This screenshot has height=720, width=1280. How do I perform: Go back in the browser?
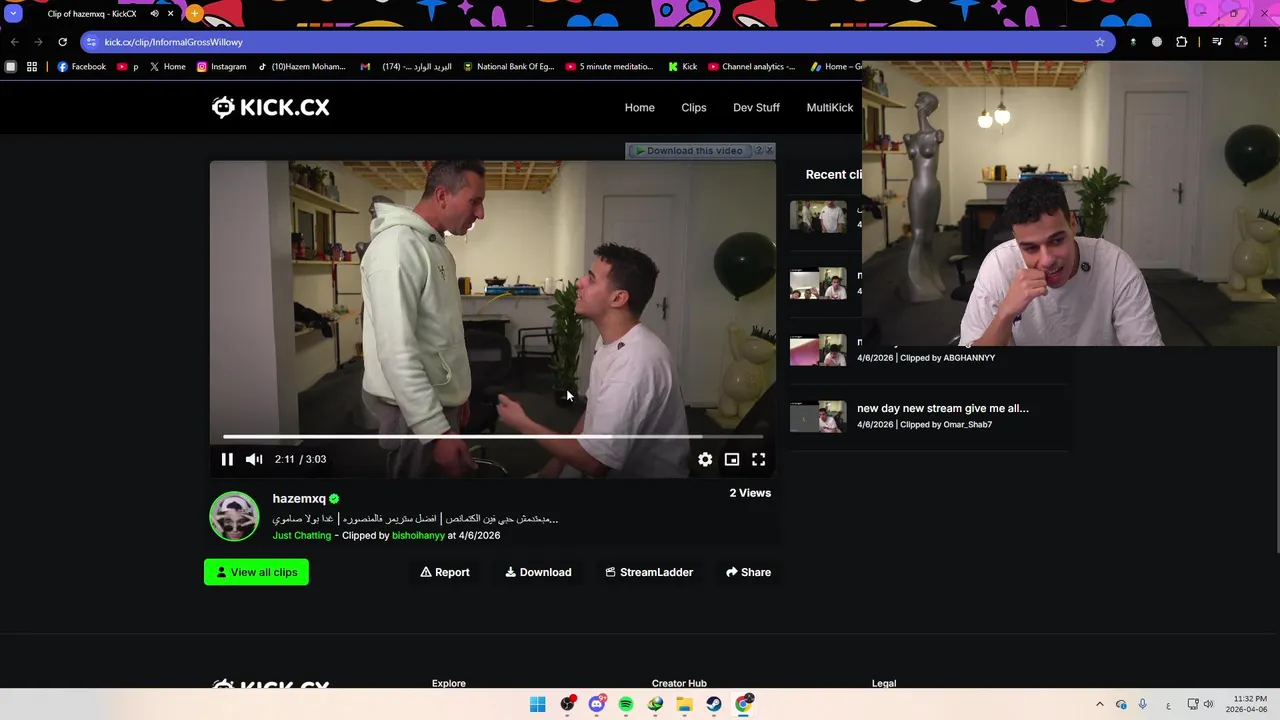[14, 42]
